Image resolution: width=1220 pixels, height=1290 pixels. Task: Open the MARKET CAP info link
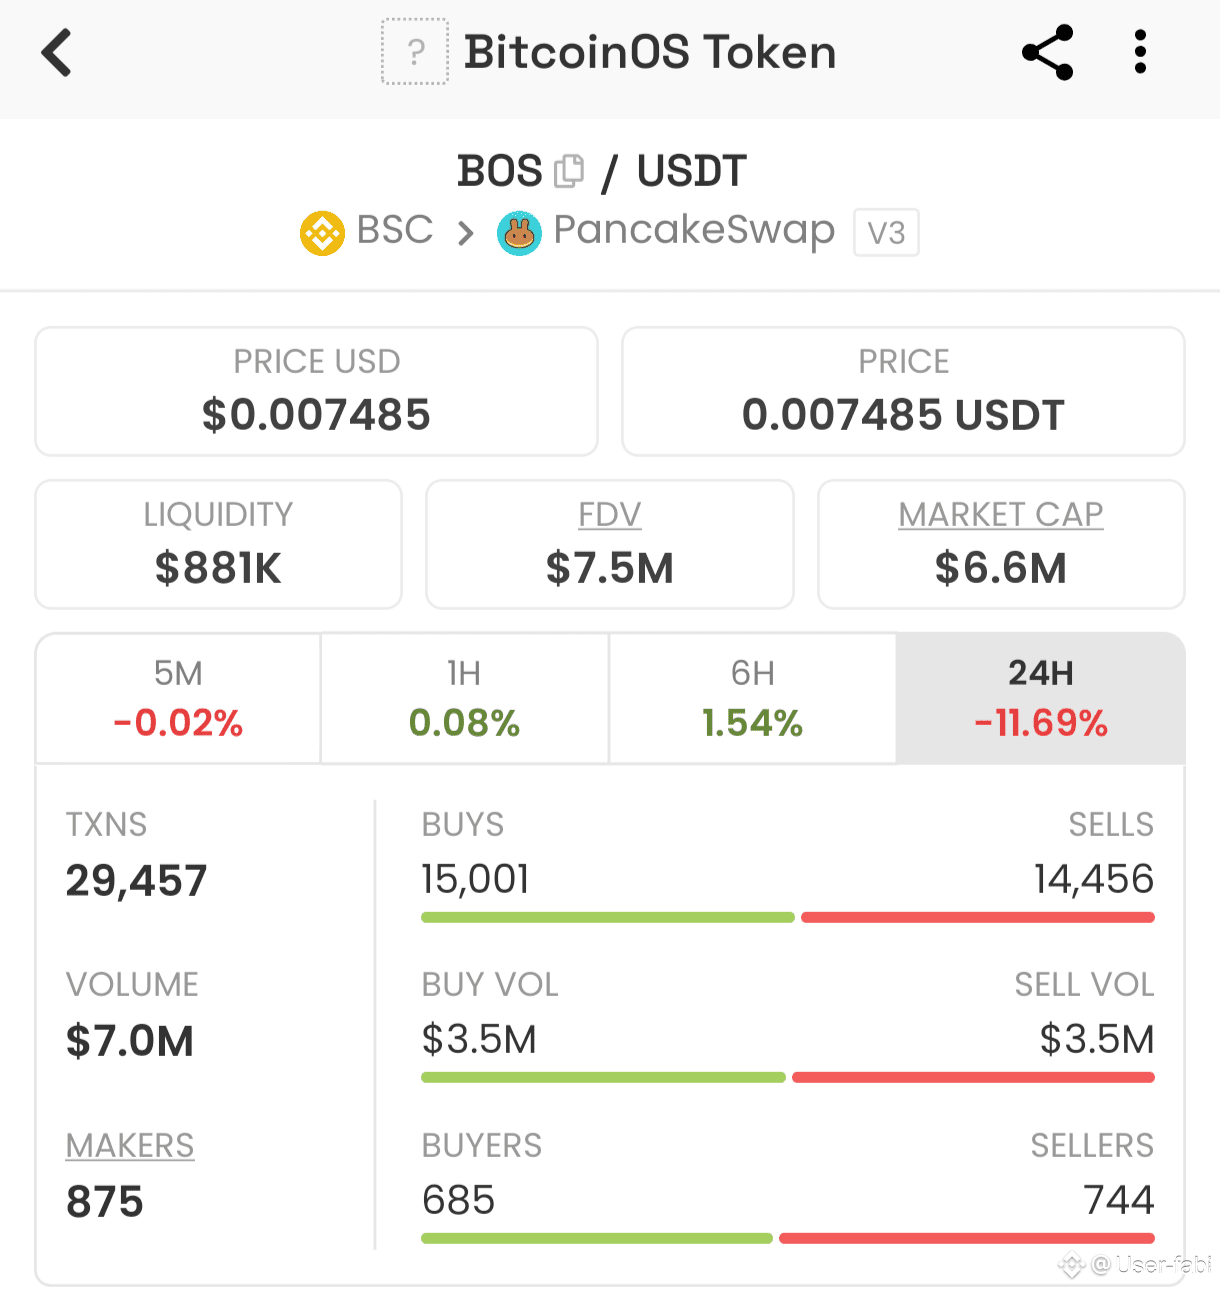coord(1001,514)
